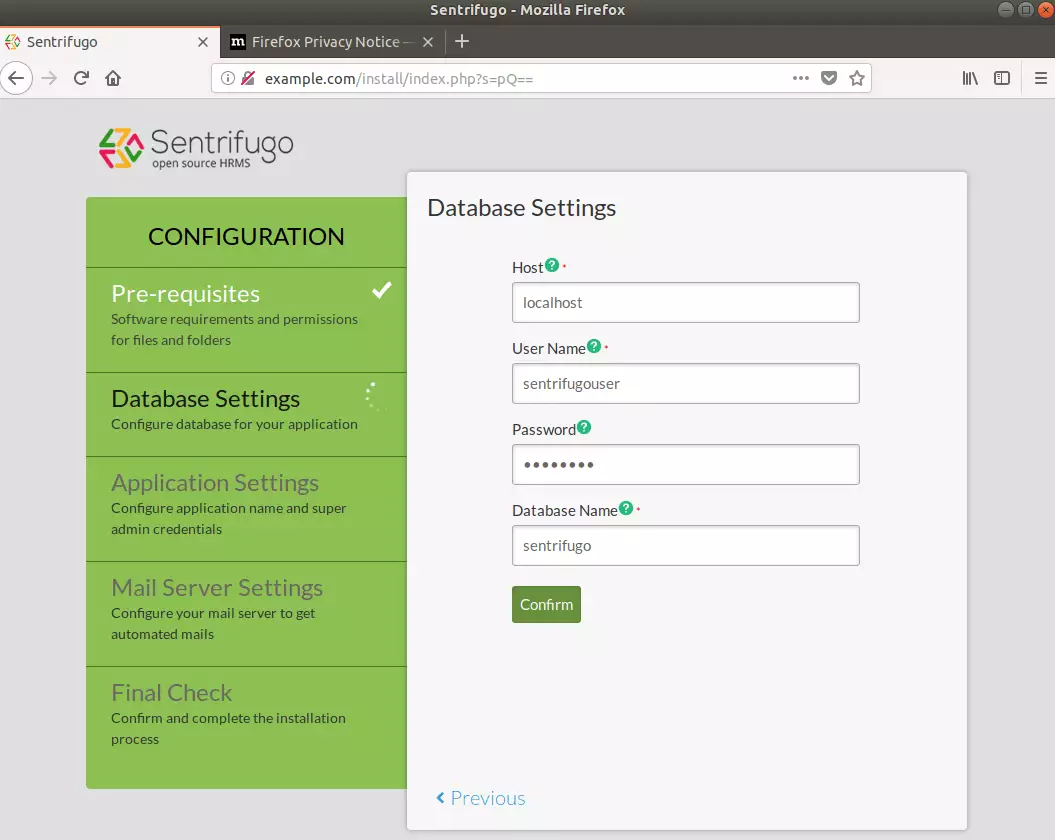Minimize the Firefox window

tap(1006, 9)
